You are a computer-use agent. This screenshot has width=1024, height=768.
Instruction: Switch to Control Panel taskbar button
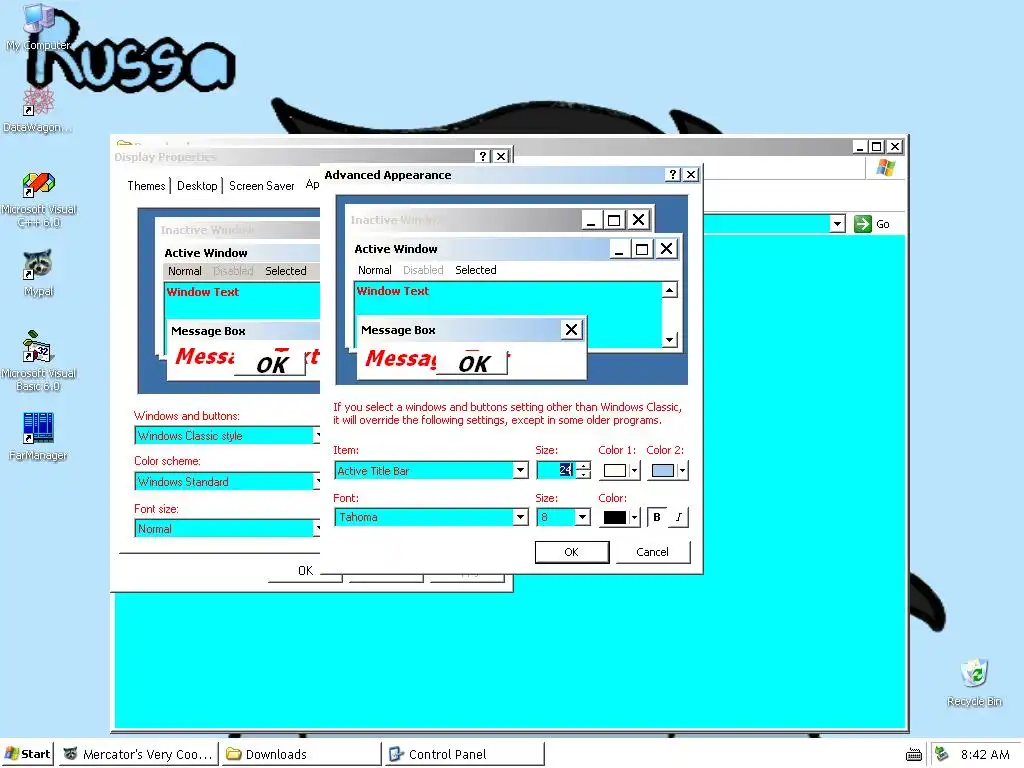464,754
